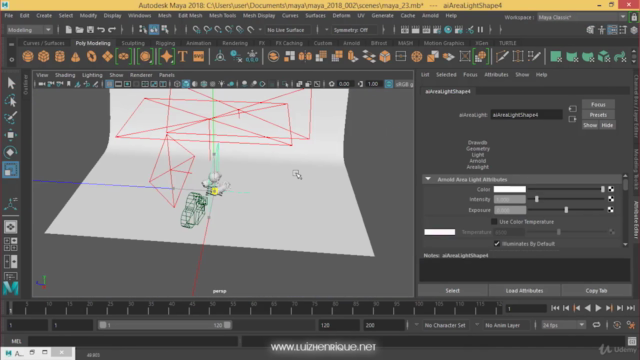Create a polygon plane from shelf
Viewport: 640px width, 360px height.
107,56
